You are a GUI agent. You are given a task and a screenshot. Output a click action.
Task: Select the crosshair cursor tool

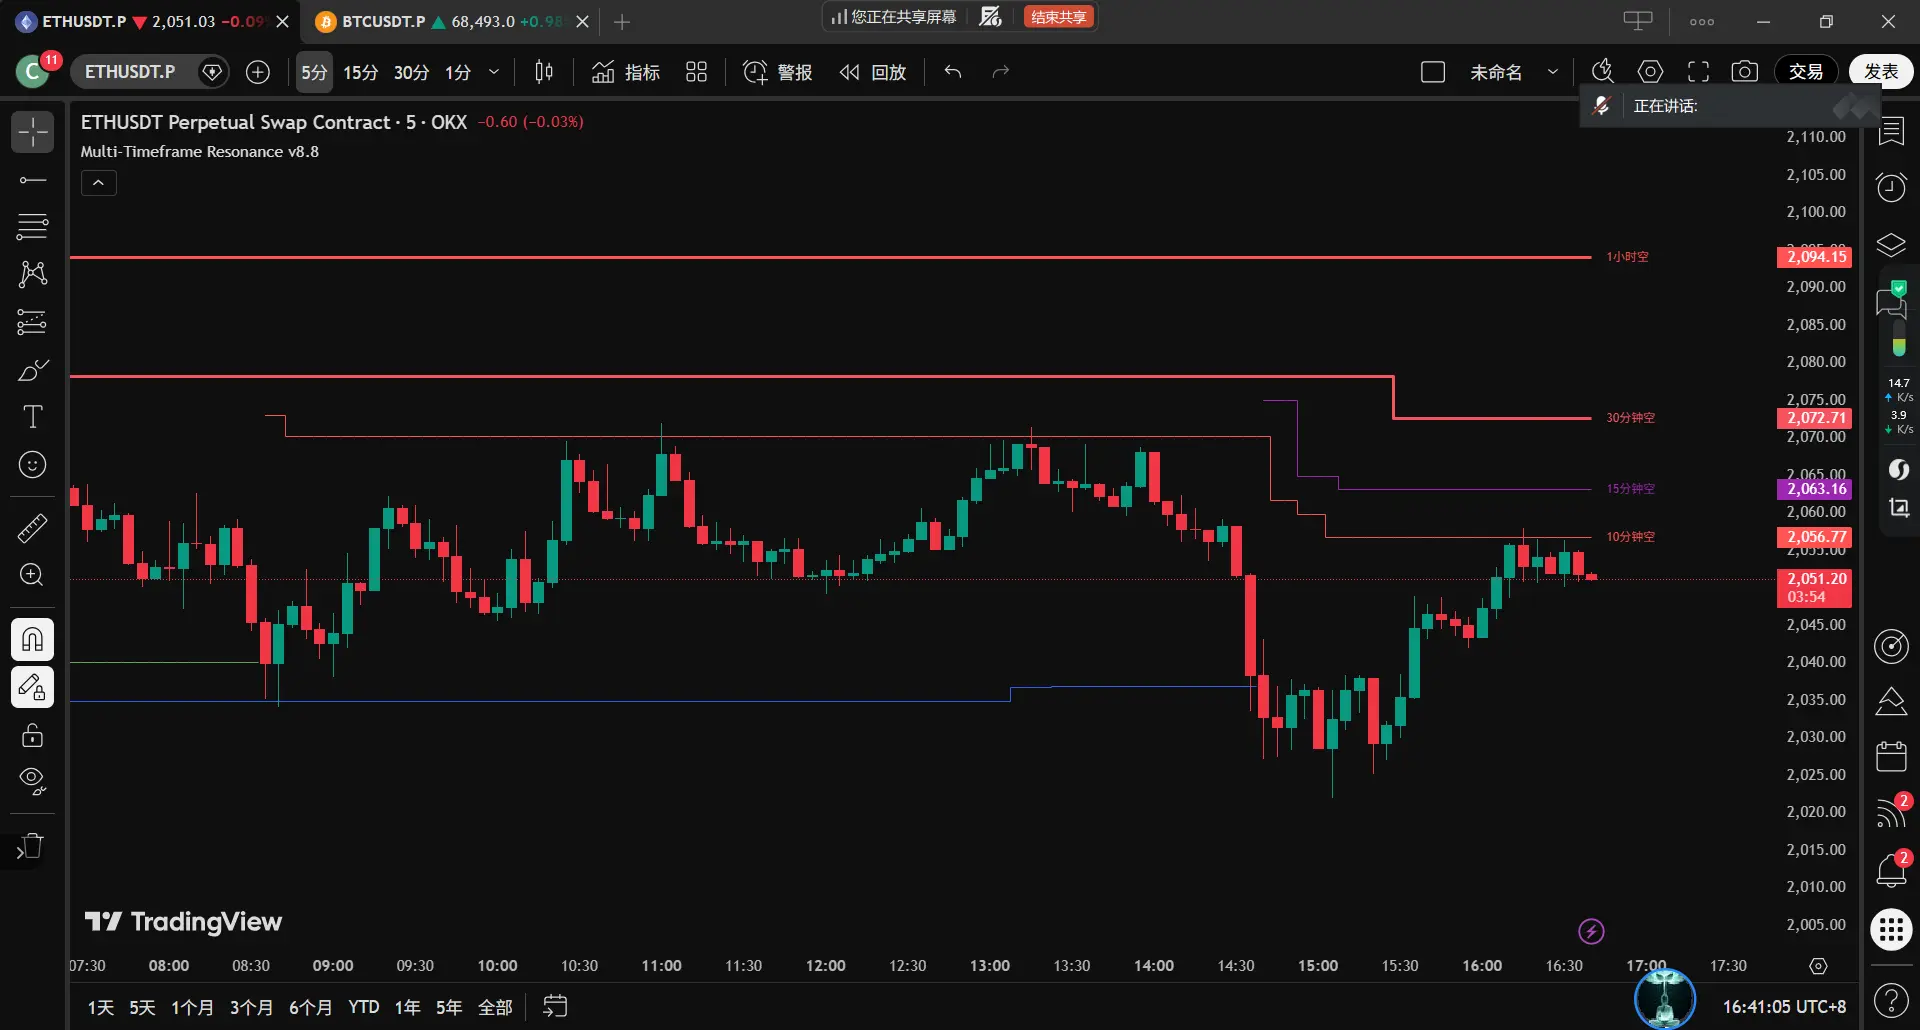click(32, 132)
